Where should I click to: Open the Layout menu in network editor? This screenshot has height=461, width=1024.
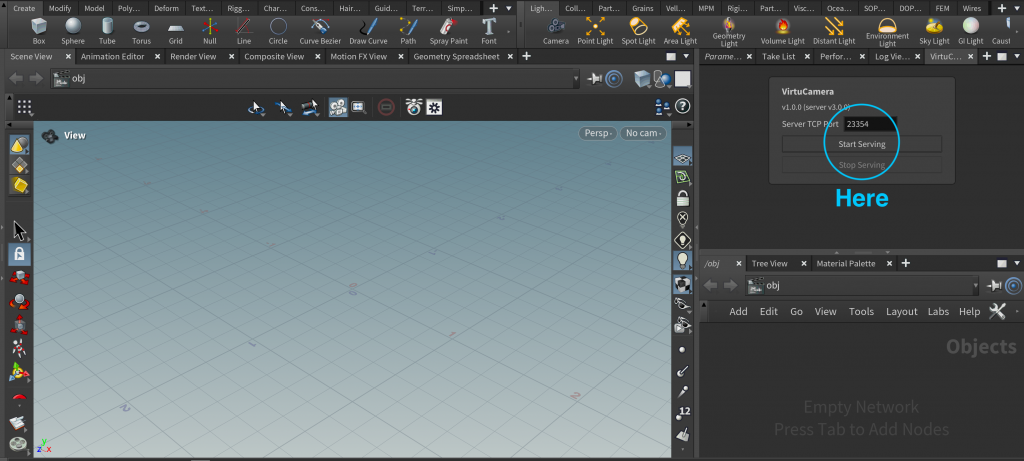coord(901,311)
